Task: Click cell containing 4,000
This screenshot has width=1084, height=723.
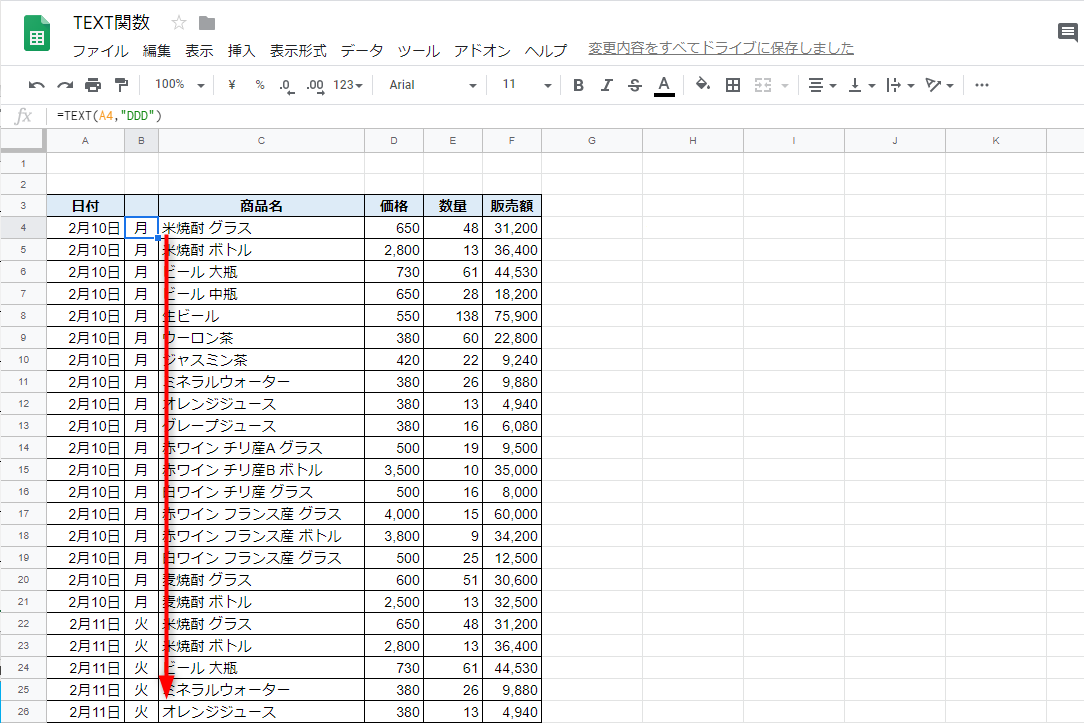Action: click(394, 514)
